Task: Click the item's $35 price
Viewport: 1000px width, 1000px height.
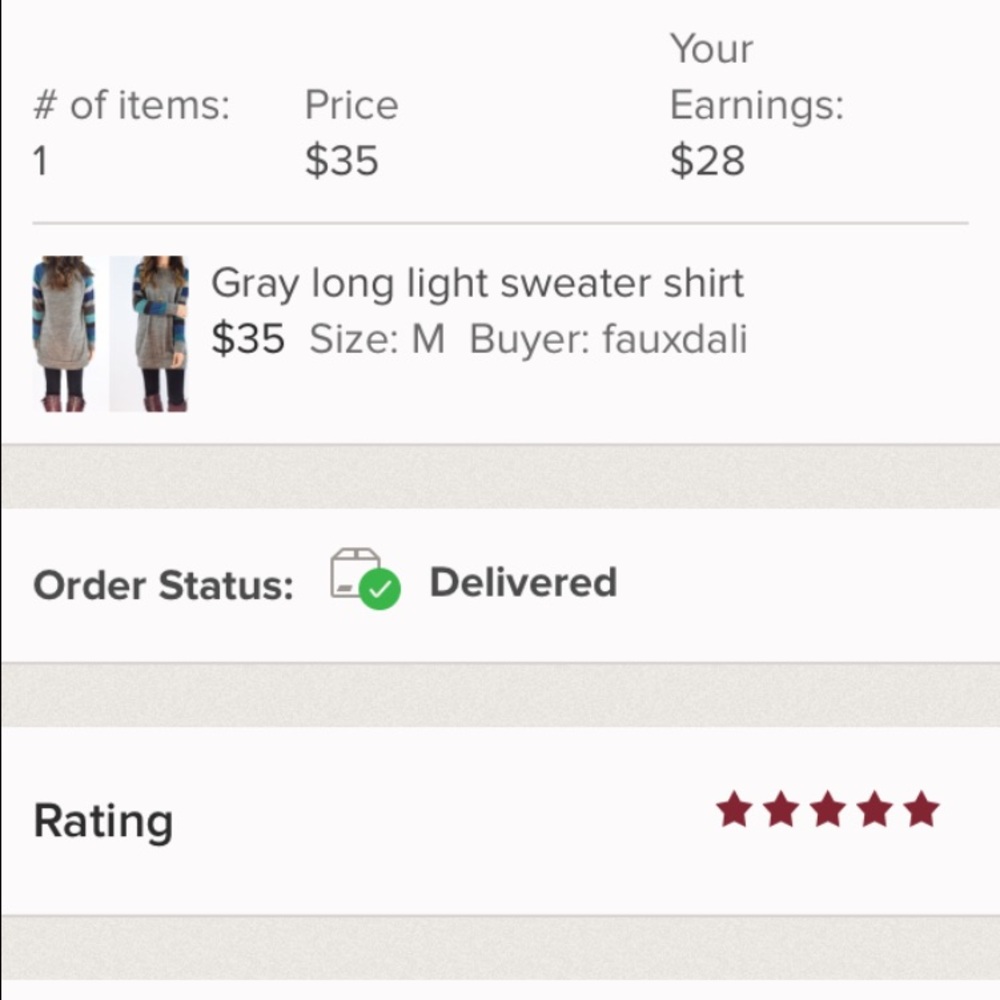Action: 247,340
